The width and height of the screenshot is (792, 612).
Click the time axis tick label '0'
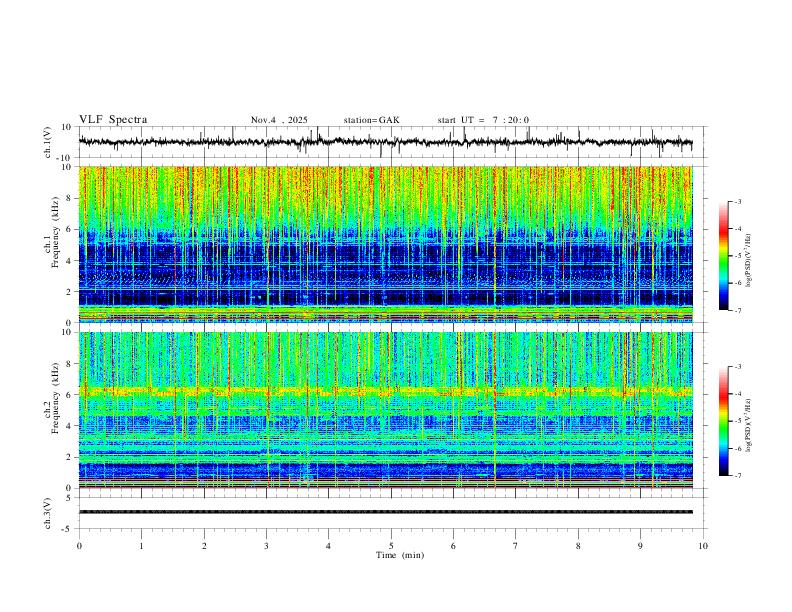click(x=79, y=546)
